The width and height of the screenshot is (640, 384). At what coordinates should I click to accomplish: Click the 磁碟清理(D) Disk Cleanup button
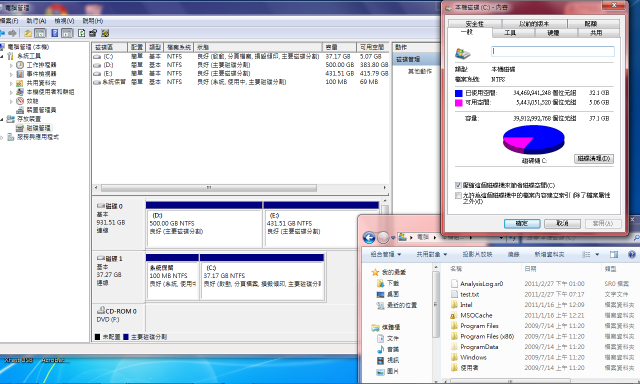pos(594,158)
